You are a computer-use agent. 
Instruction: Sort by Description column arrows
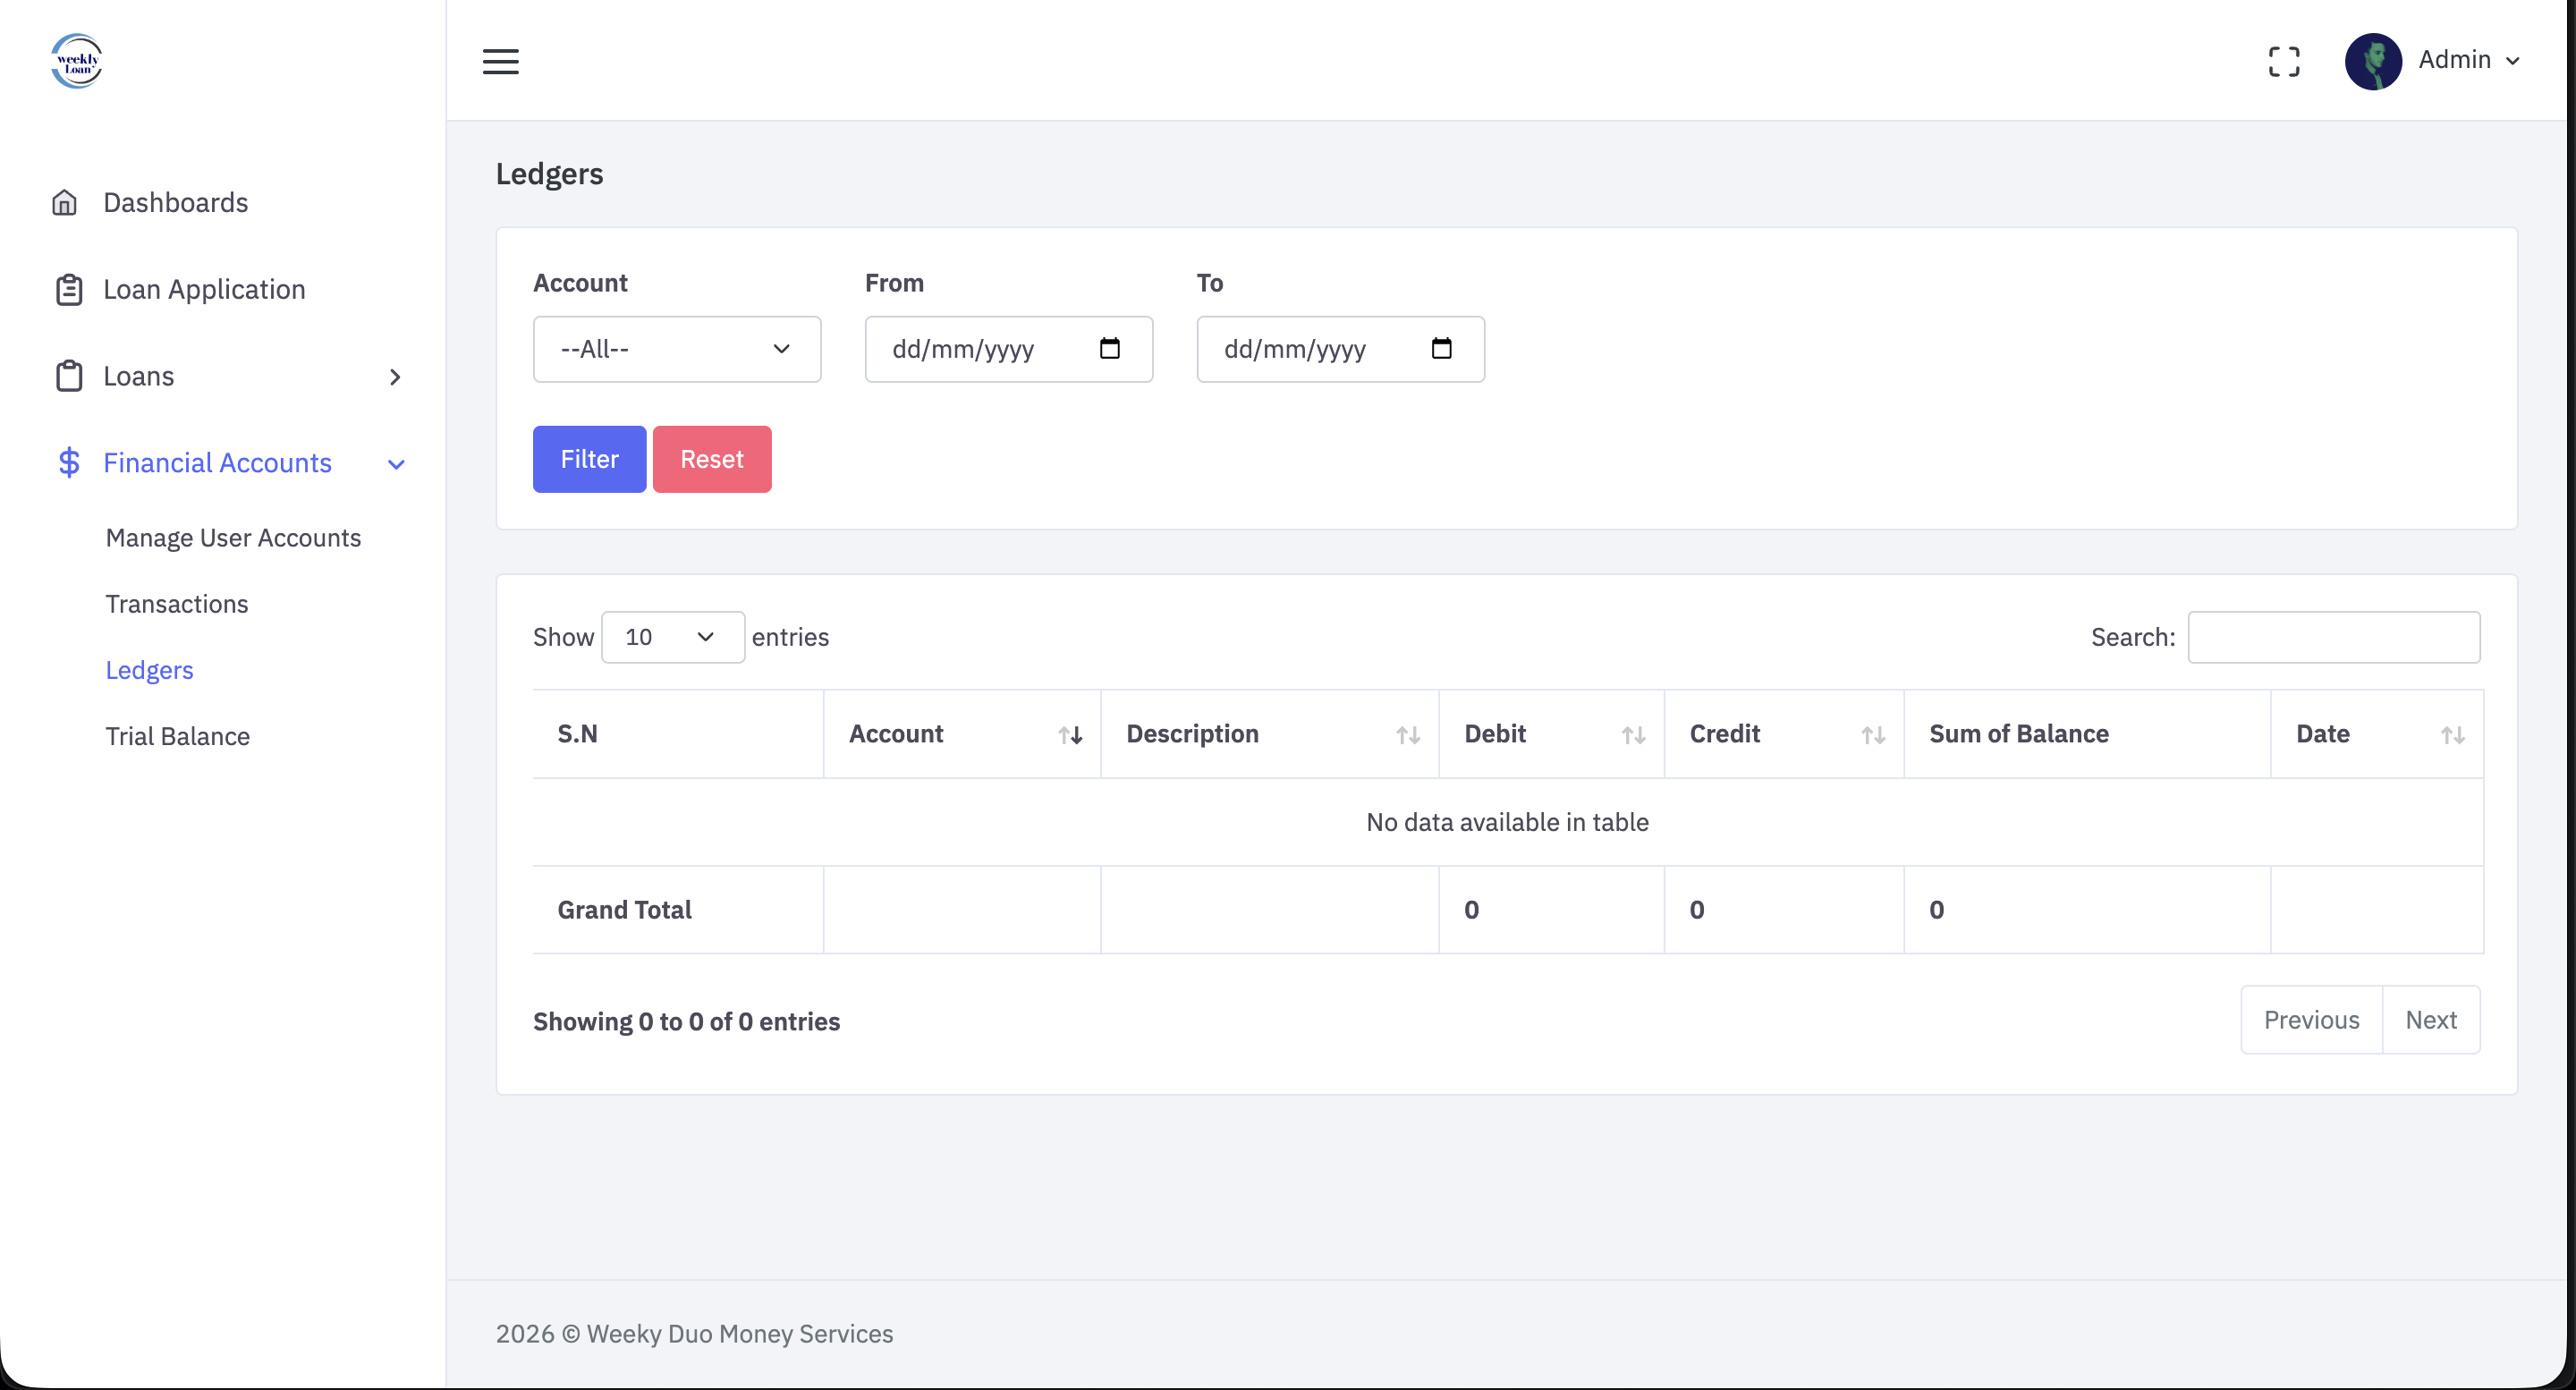coord(1408,735)
